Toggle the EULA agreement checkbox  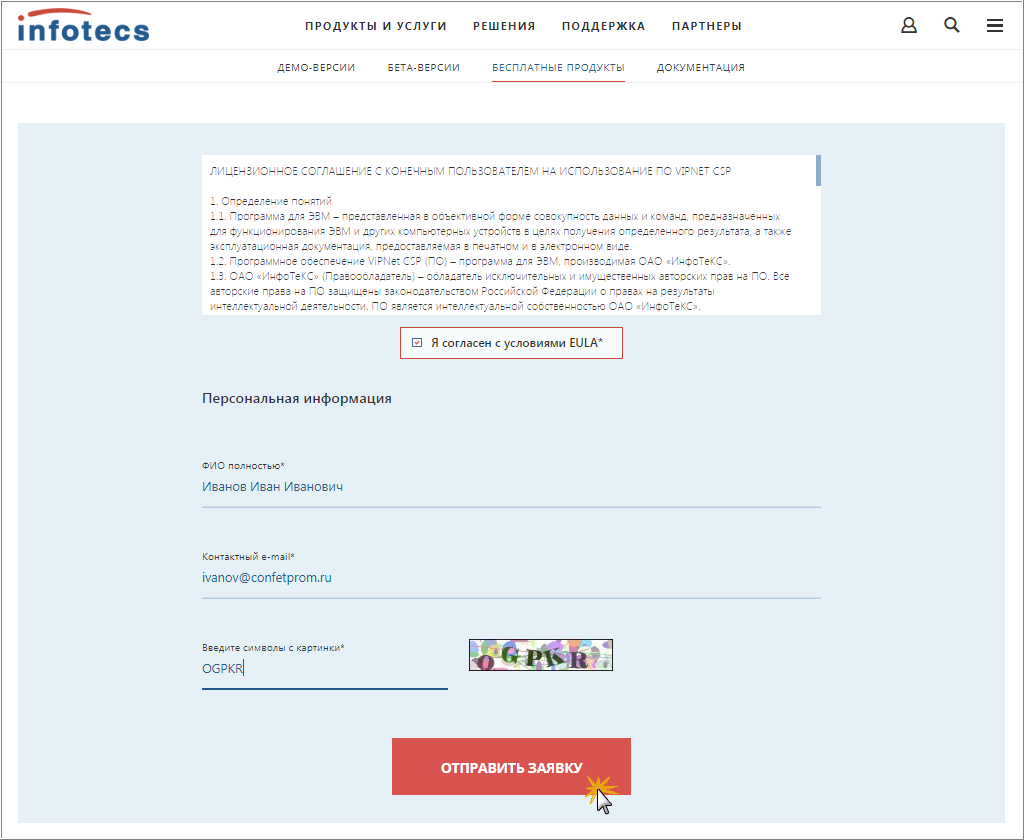click(417, 343)
